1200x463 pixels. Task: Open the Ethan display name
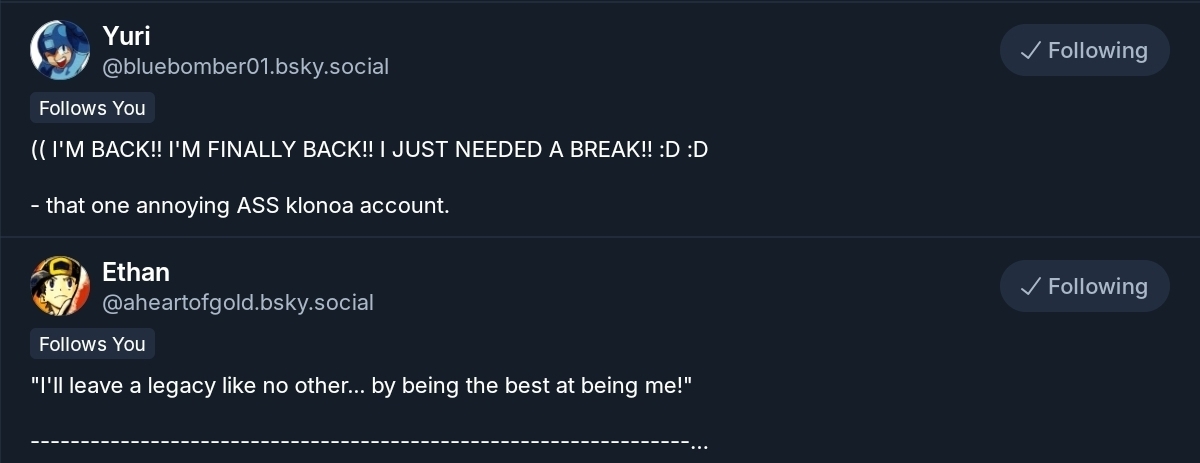pos(136,272)
